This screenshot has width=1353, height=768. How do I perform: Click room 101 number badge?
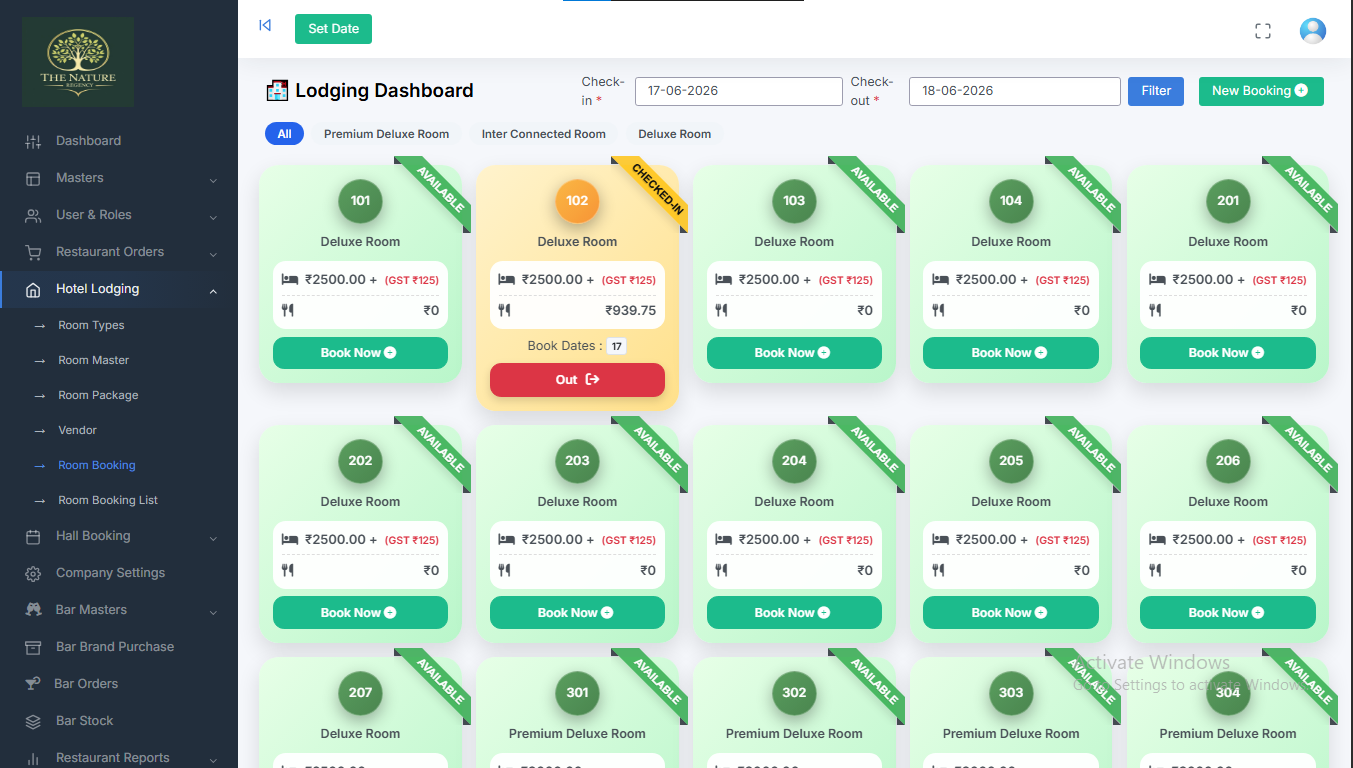[360, 201]
